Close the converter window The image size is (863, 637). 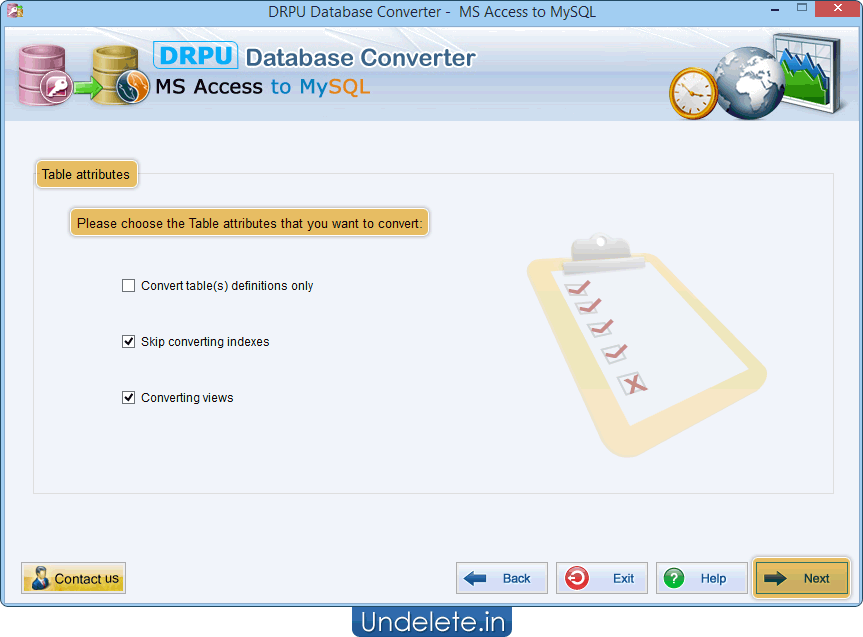[838, 8]
